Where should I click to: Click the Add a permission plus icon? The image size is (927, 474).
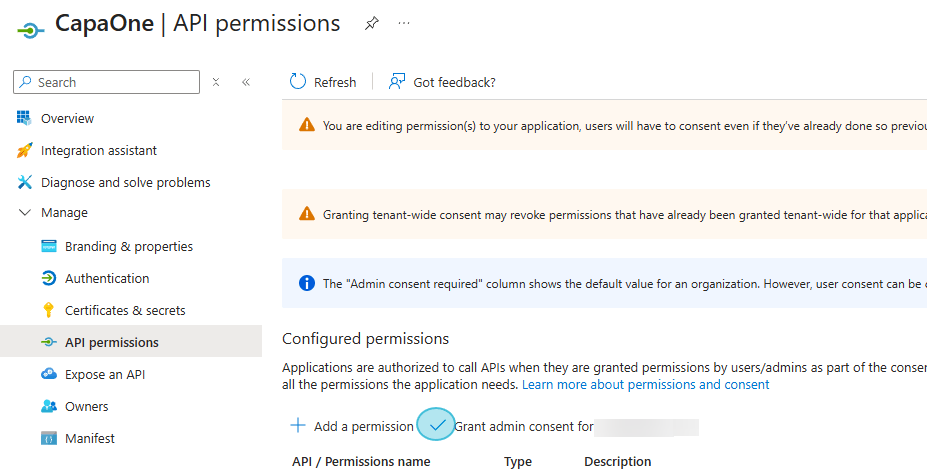click(298, 426)
